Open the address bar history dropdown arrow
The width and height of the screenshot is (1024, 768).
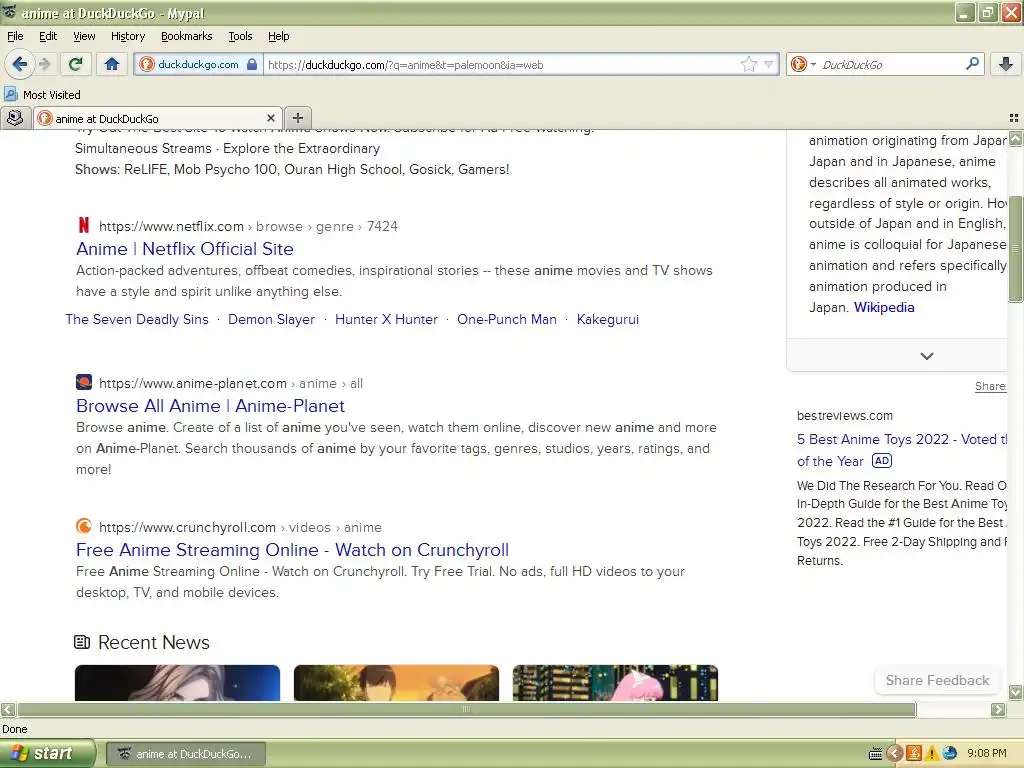(x=769, y=64)
